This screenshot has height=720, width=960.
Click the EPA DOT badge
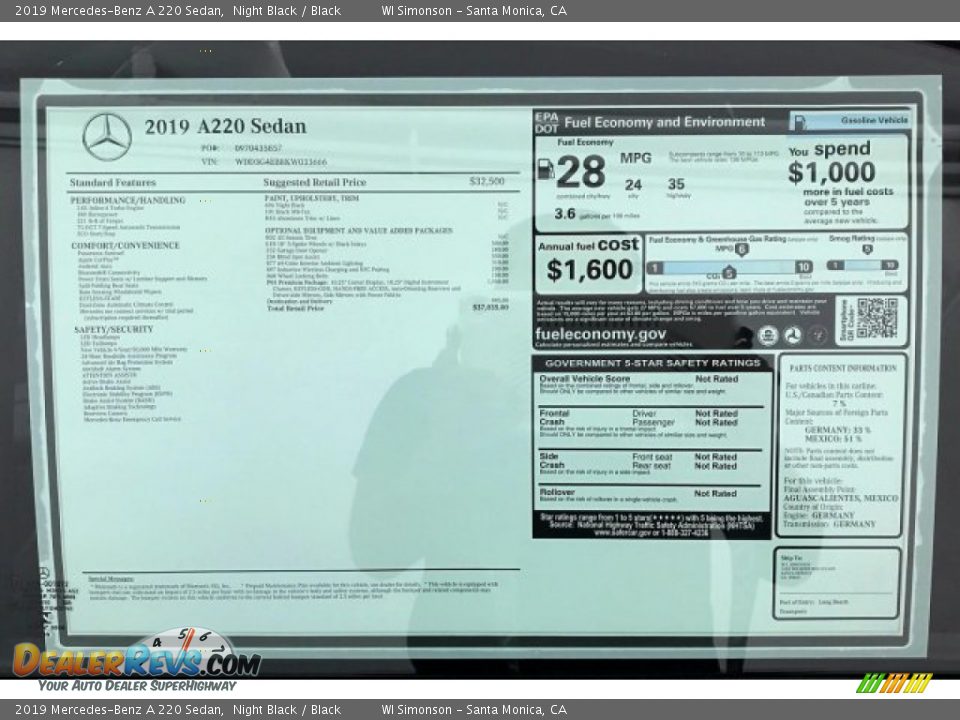click(x=546, y=122)
